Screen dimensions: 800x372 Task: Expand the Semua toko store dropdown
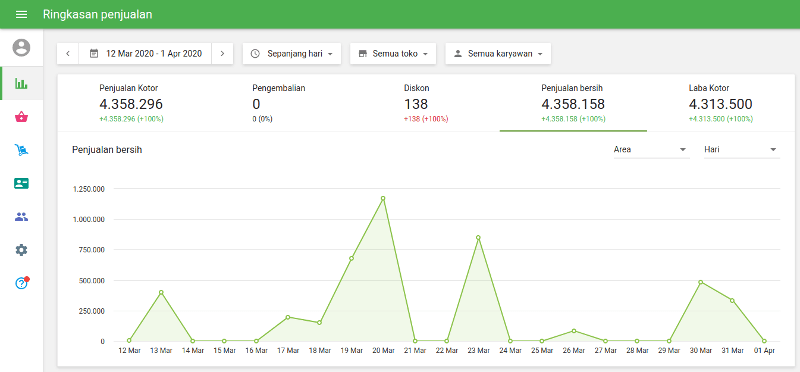pos(393,54)
